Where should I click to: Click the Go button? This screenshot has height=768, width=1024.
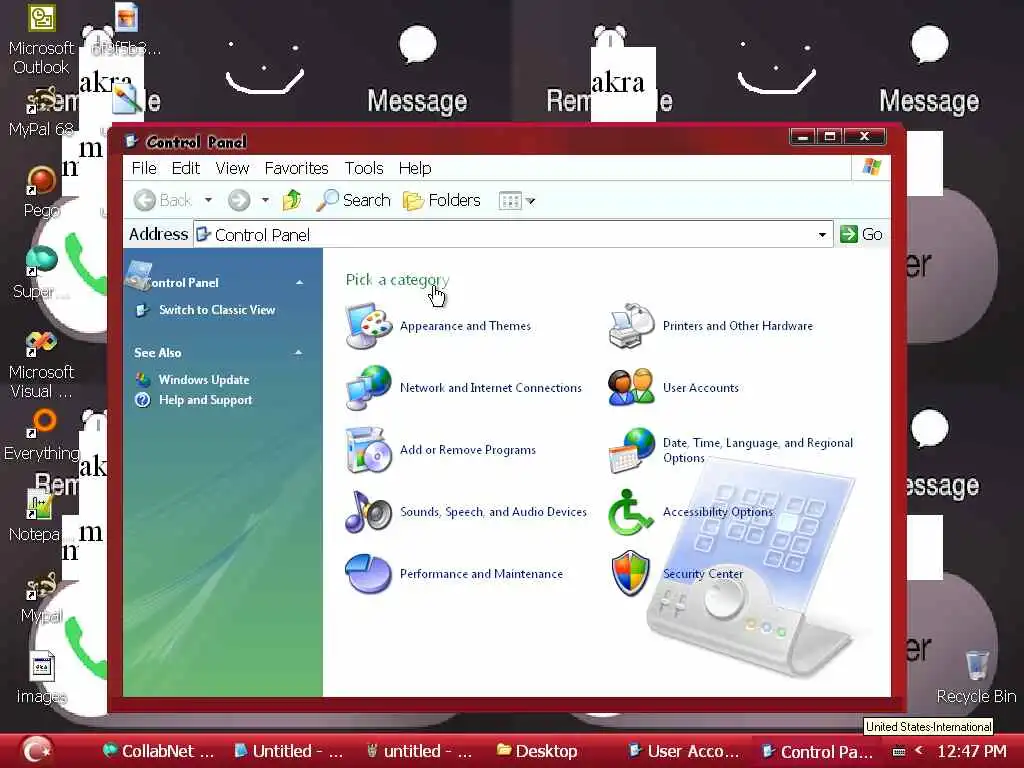click(x=861, y=234)
